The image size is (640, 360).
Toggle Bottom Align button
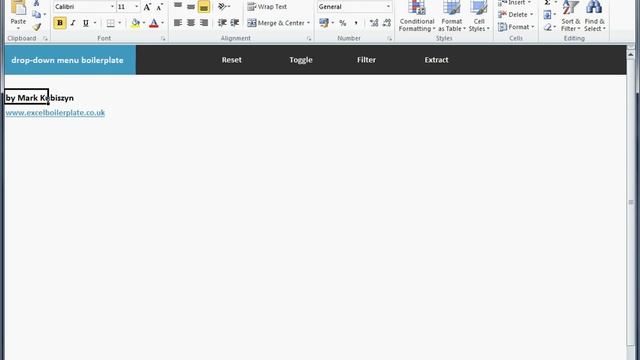coord(204,7)
